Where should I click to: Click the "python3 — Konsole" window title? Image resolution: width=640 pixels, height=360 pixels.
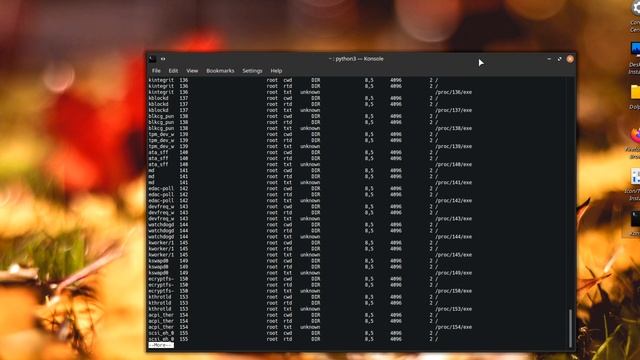click(x=356, y=59)
